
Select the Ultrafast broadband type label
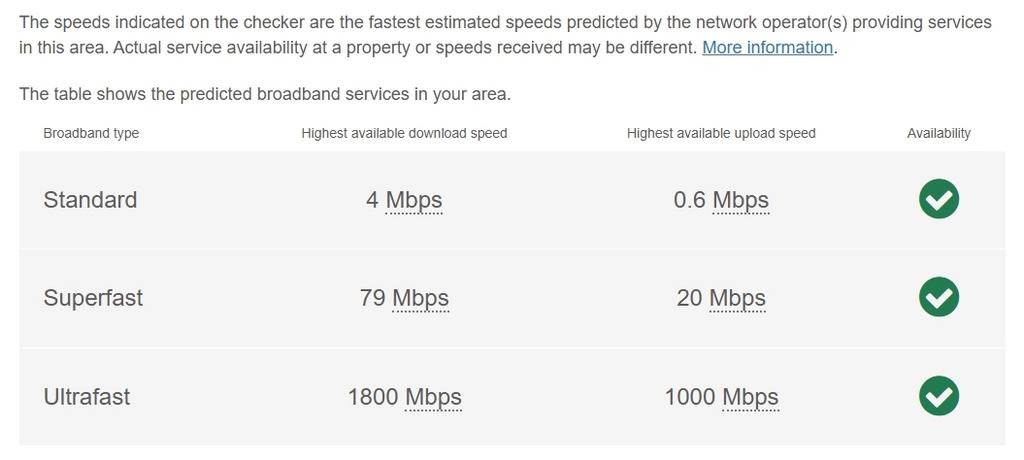87,397
